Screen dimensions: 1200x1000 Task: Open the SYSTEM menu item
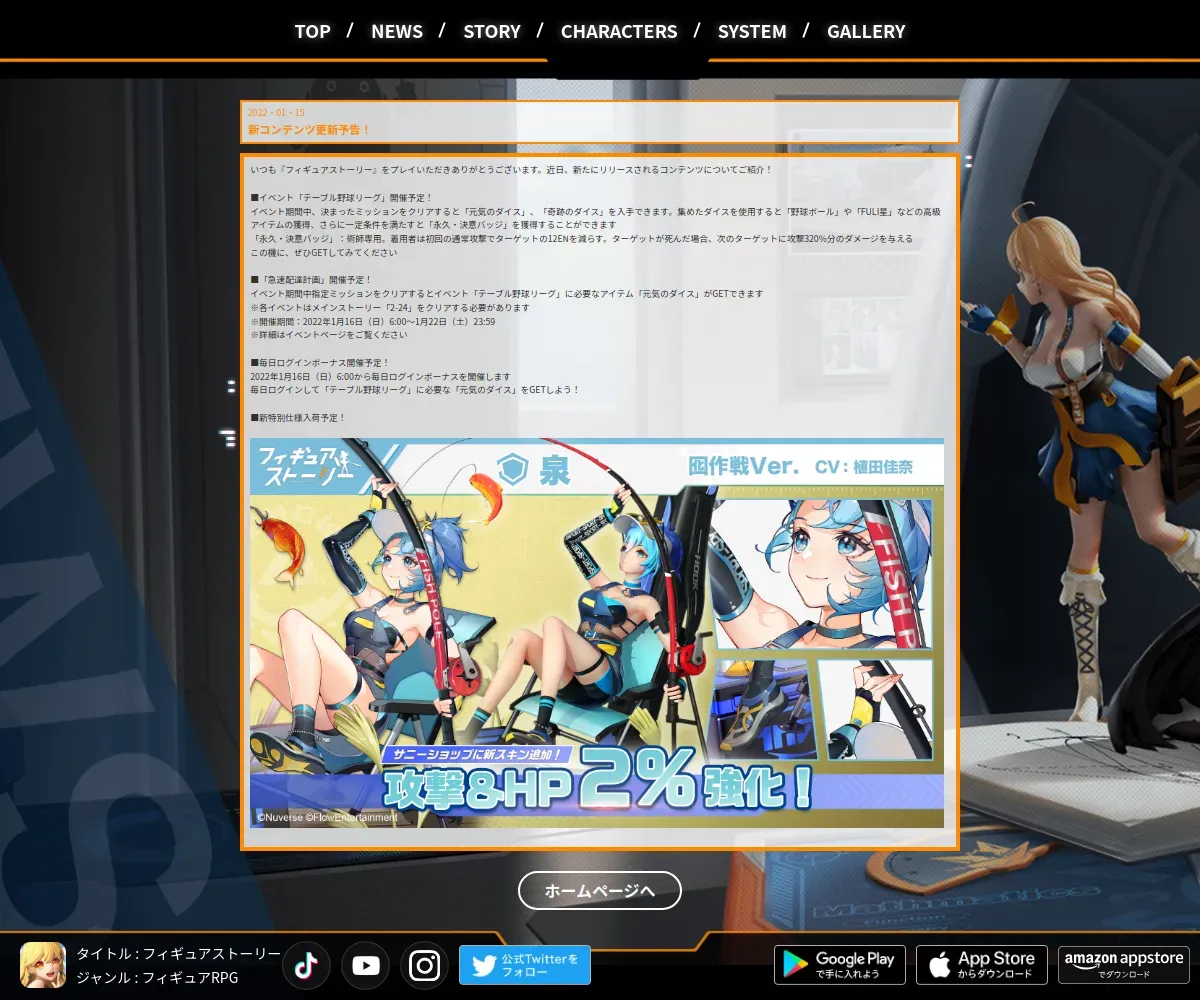pyautogui.click(x=752, y=32)
